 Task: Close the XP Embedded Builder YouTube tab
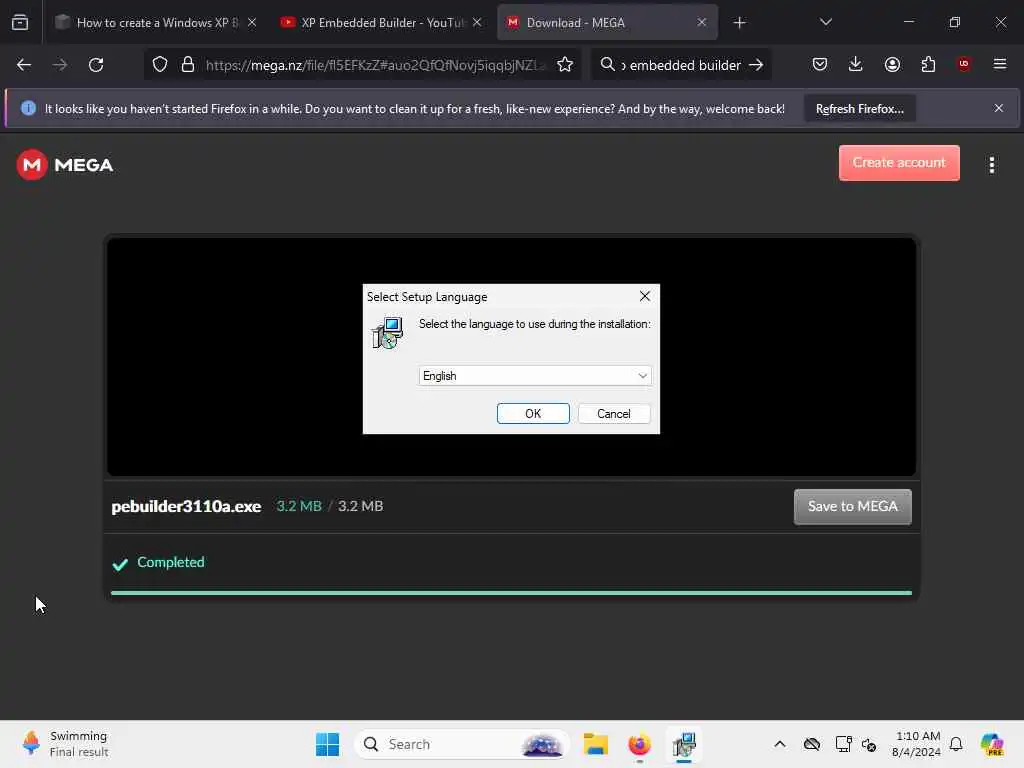pyautogui.click(x=477, y=22)
